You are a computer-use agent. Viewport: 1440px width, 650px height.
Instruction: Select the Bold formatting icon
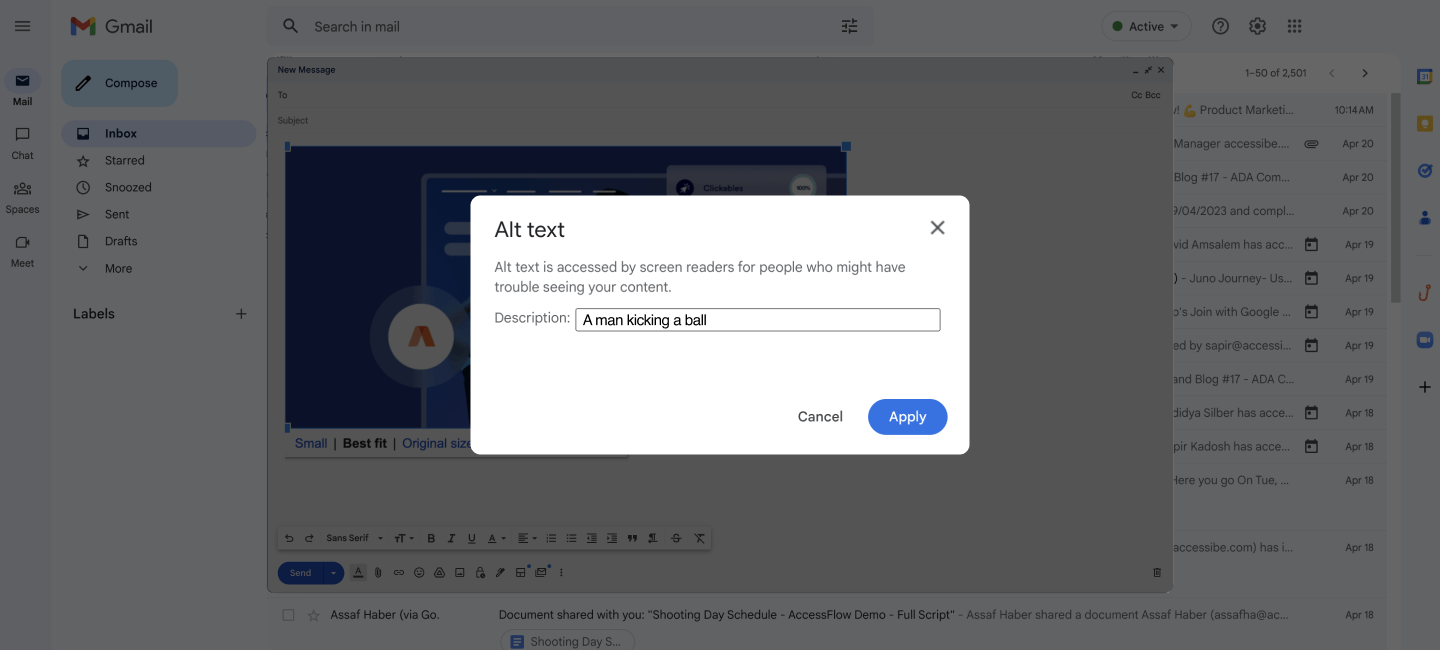[431, 537]
